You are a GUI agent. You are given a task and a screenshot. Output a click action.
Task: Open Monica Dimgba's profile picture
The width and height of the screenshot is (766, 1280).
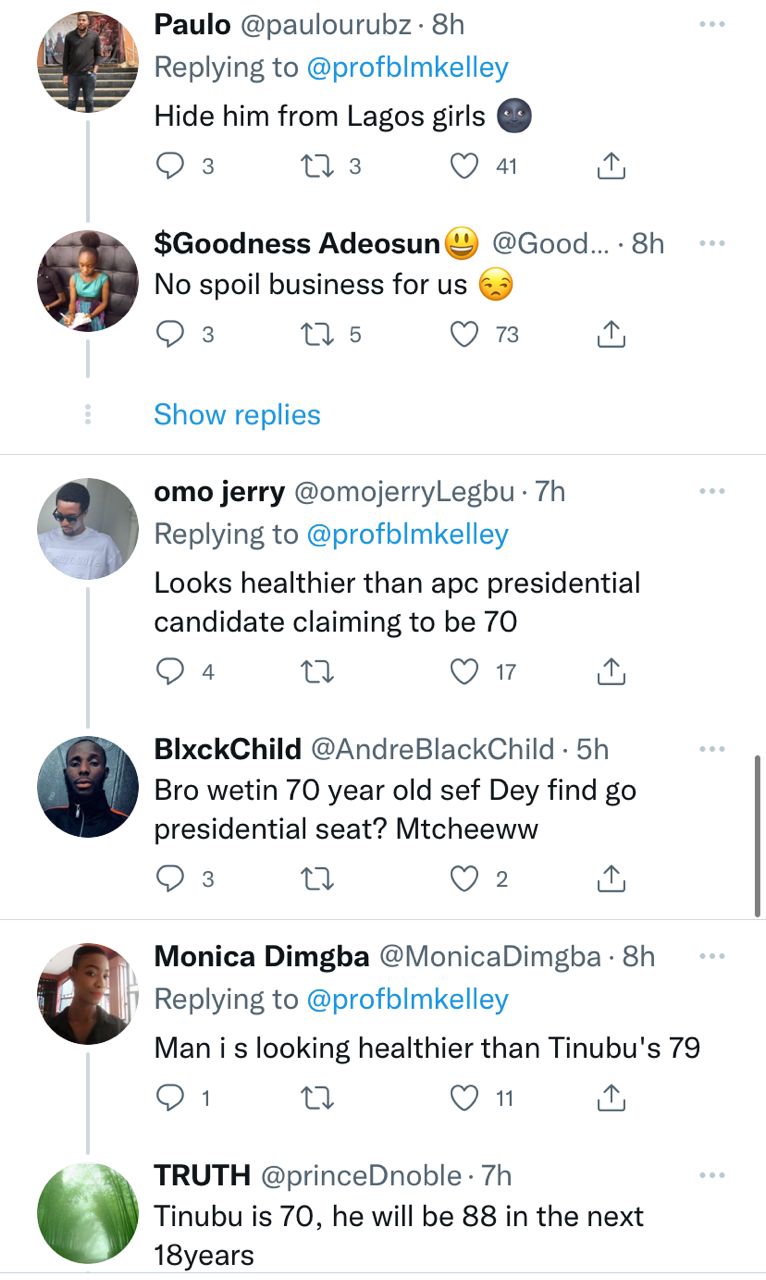pos(87,993)
